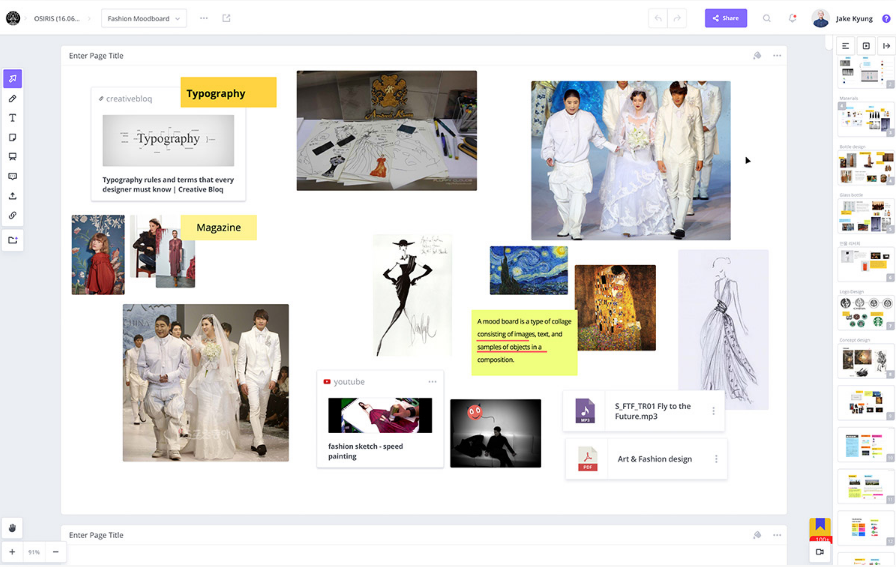Open the fashion sketch speed painting video
896x567 pixels.
(380, 420)
